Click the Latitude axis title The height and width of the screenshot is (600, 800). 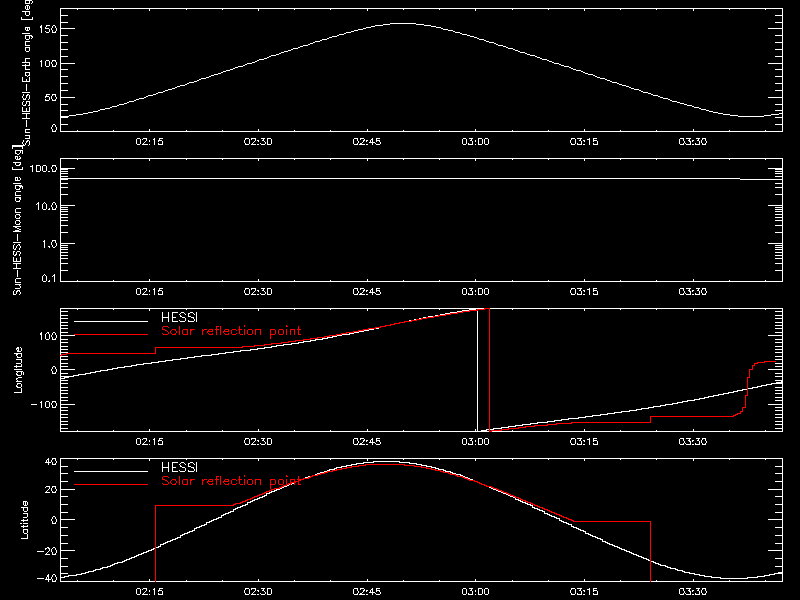(x=24, y=520)
